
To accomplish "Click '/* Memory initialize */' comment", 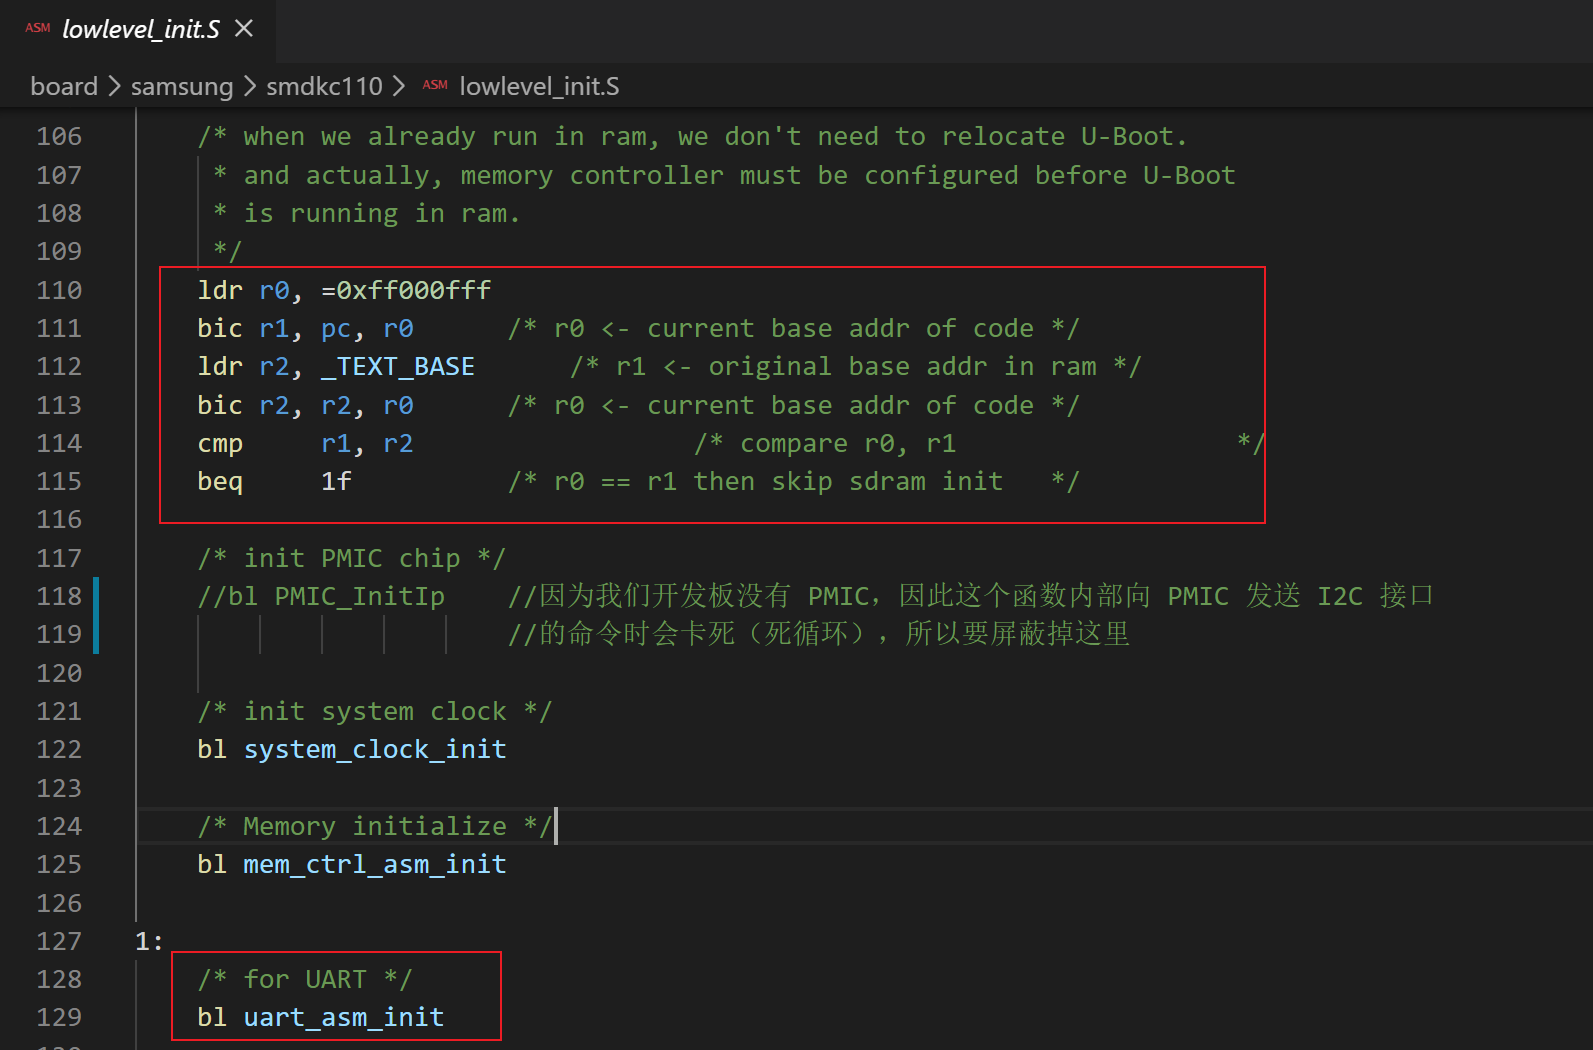I will [375, 827].
